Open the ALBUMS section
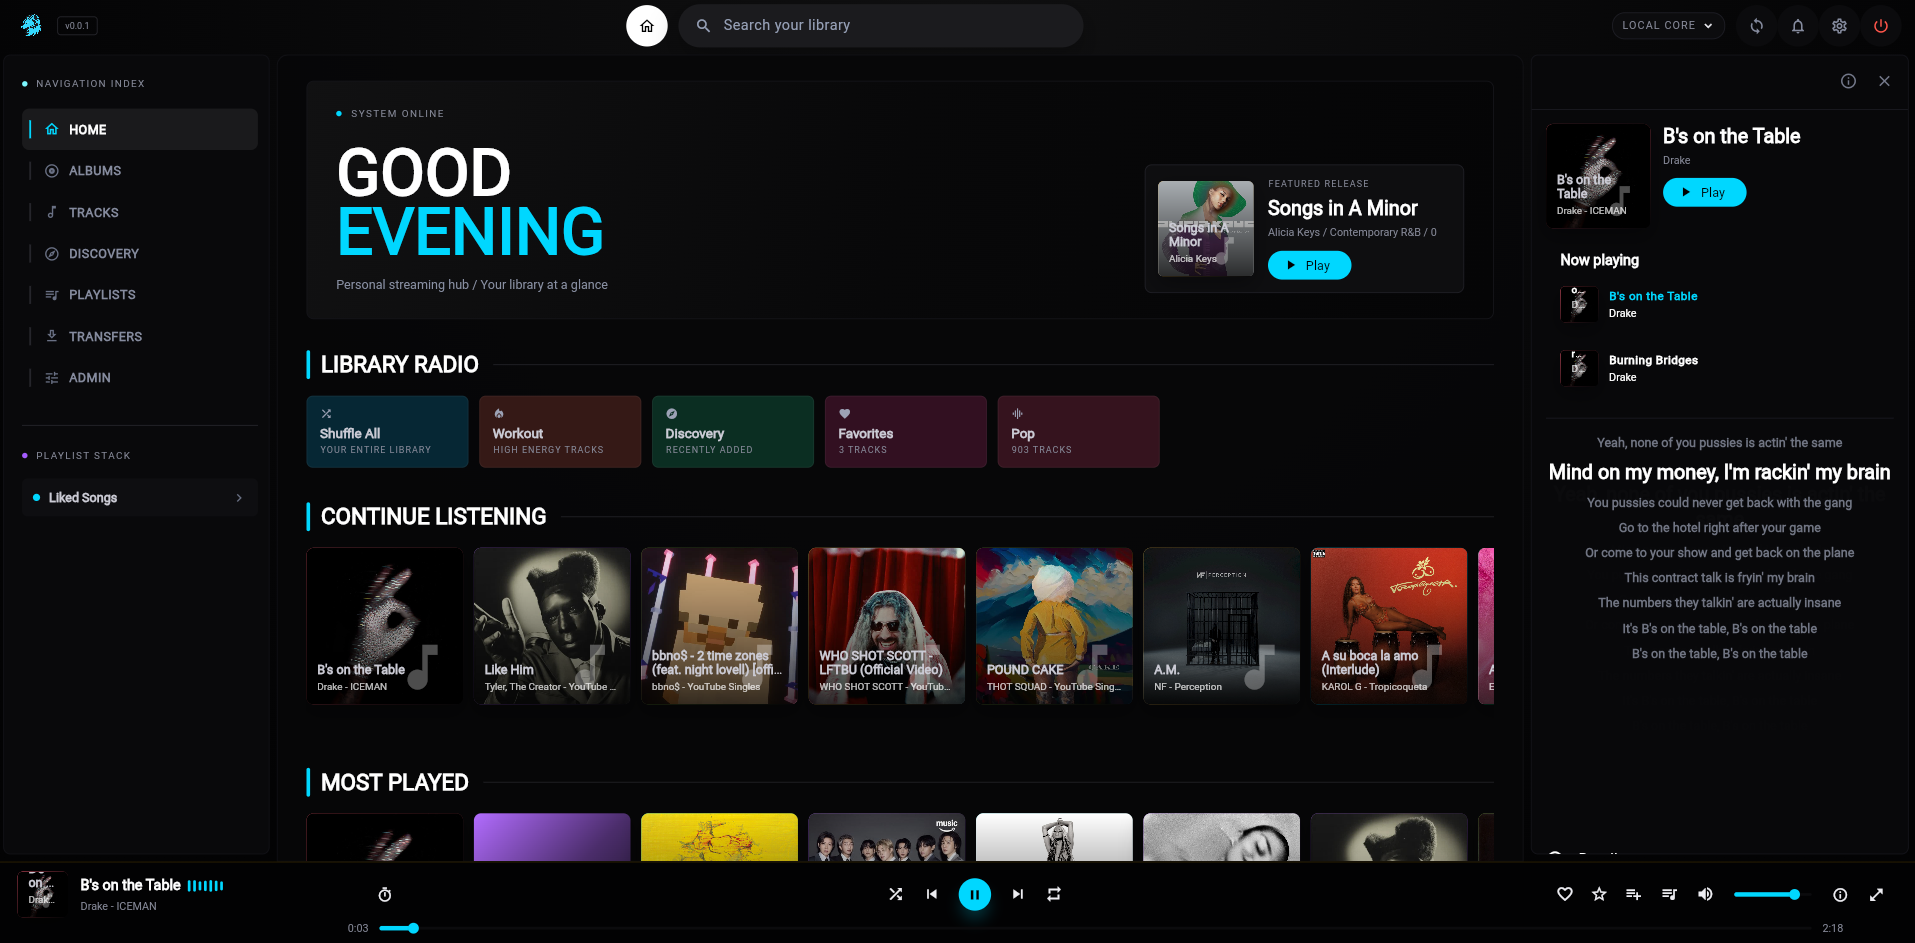This screenshot has width=1915, height=943. (x=140, y=171)
